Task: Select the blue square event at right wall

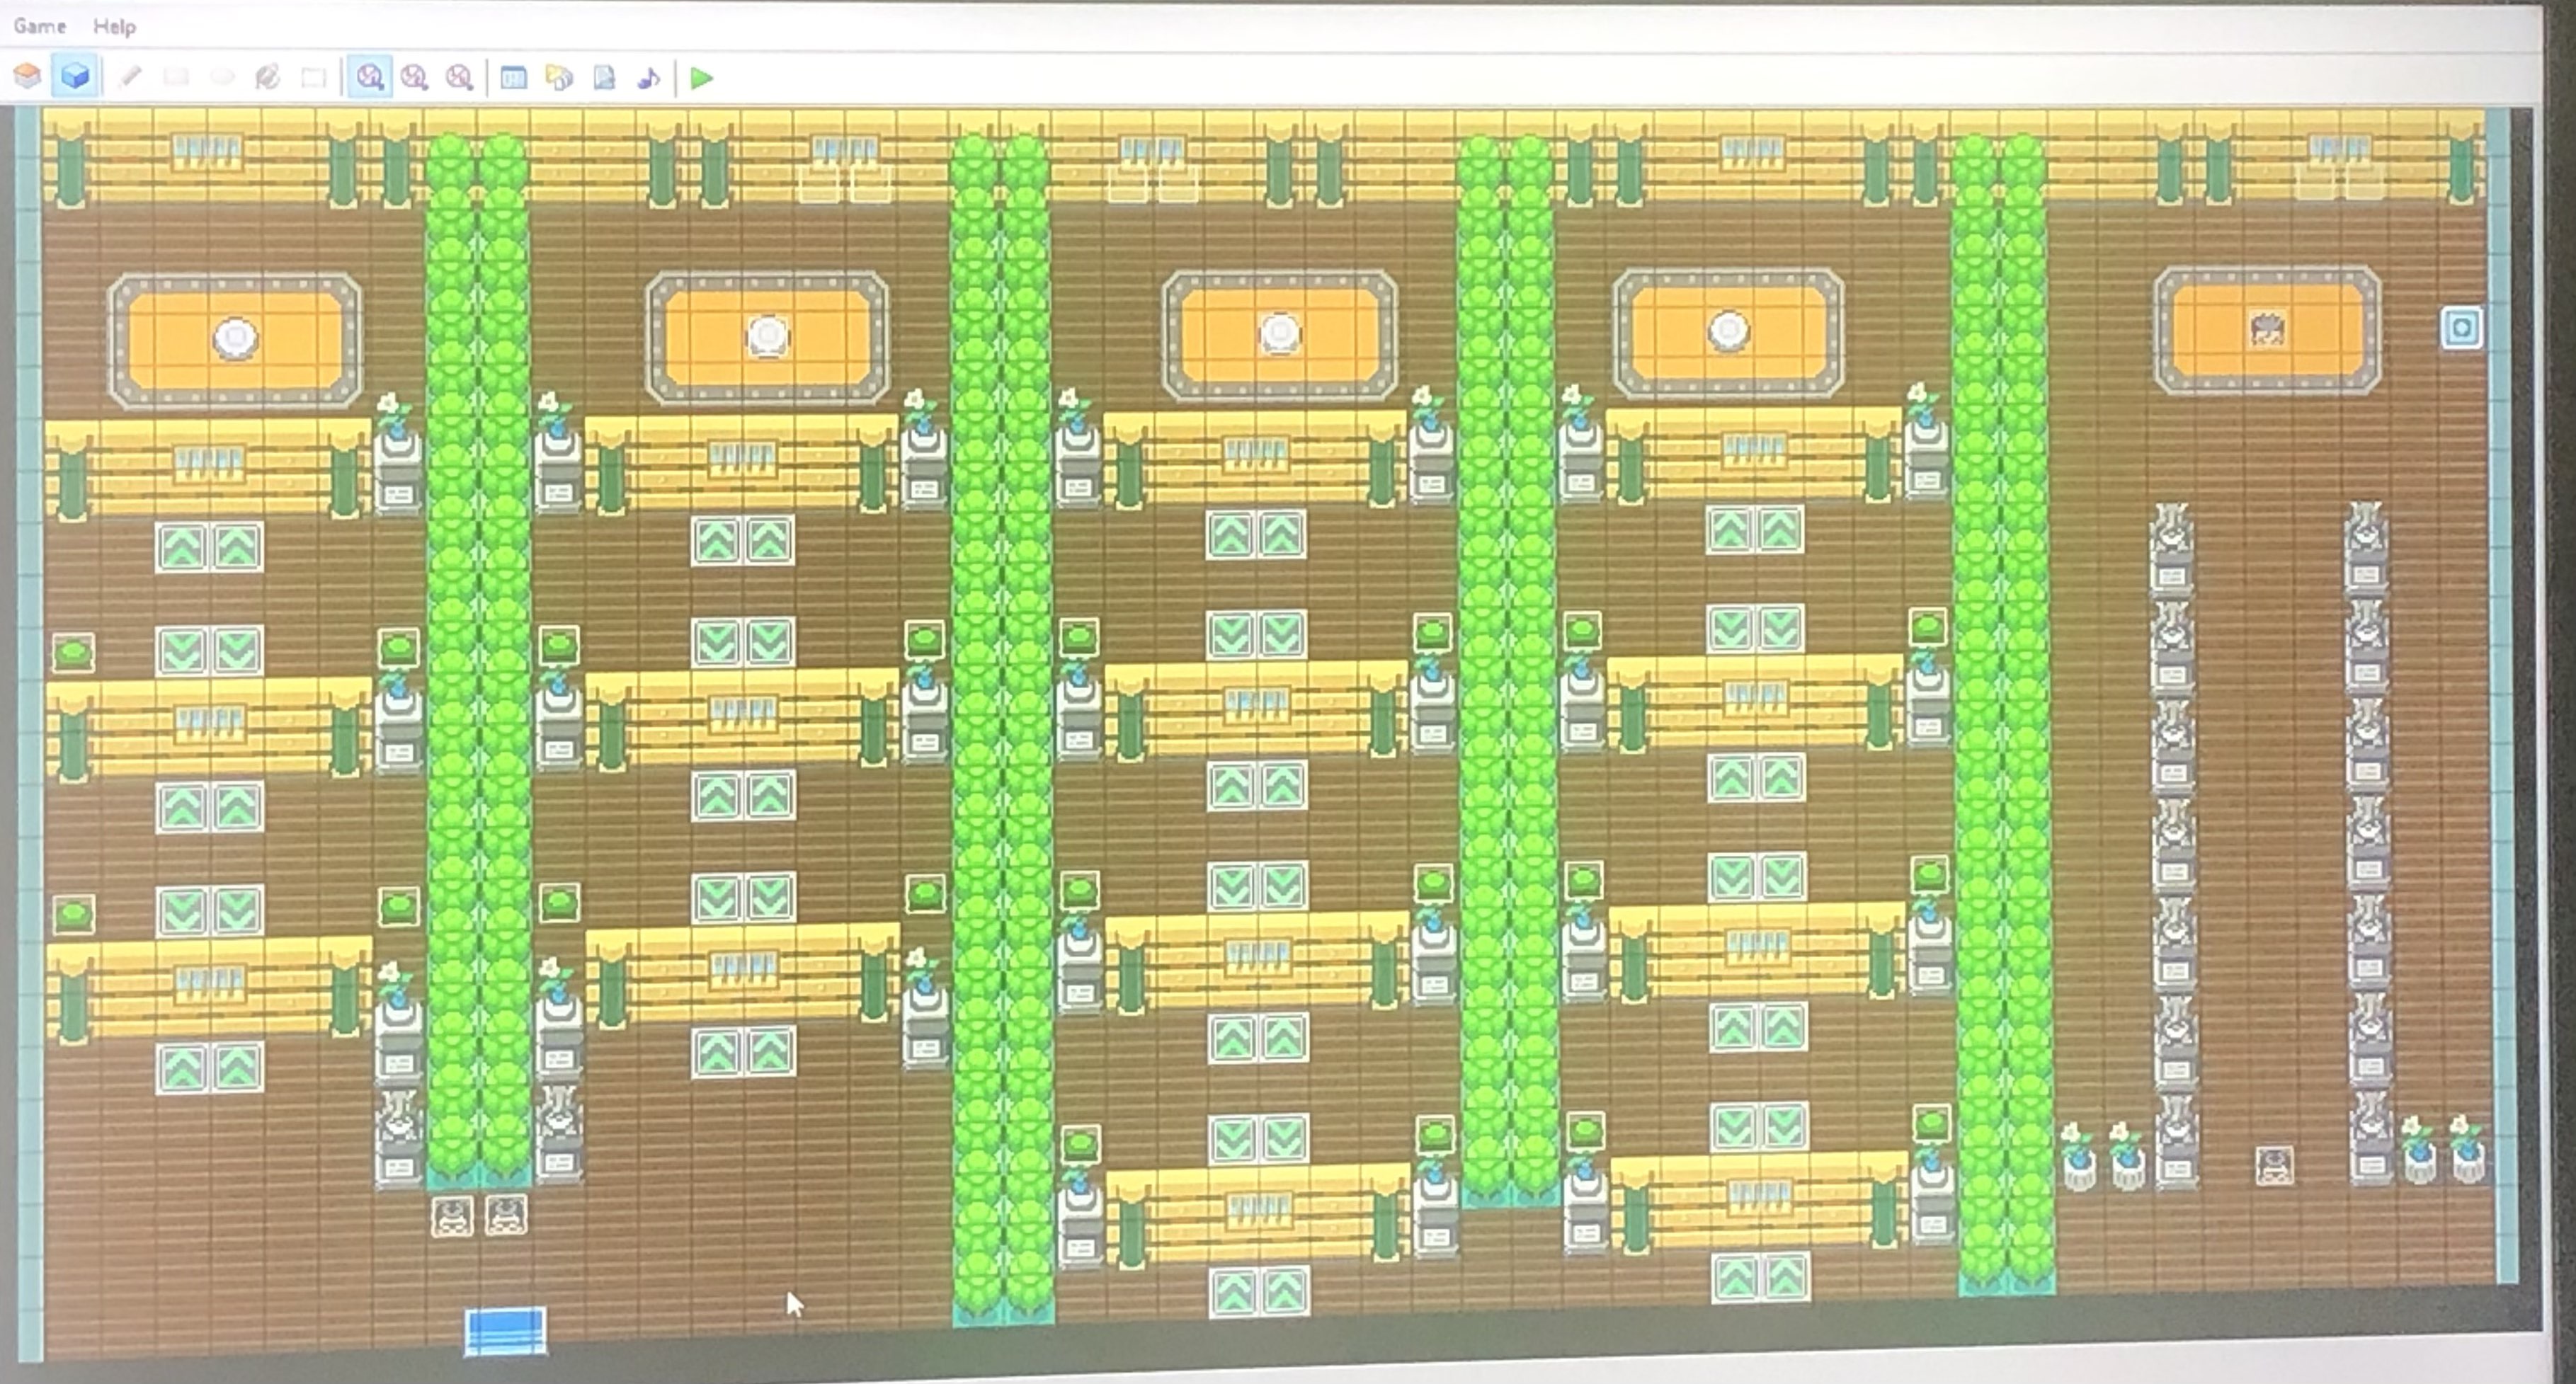Action: (2461, 327)
